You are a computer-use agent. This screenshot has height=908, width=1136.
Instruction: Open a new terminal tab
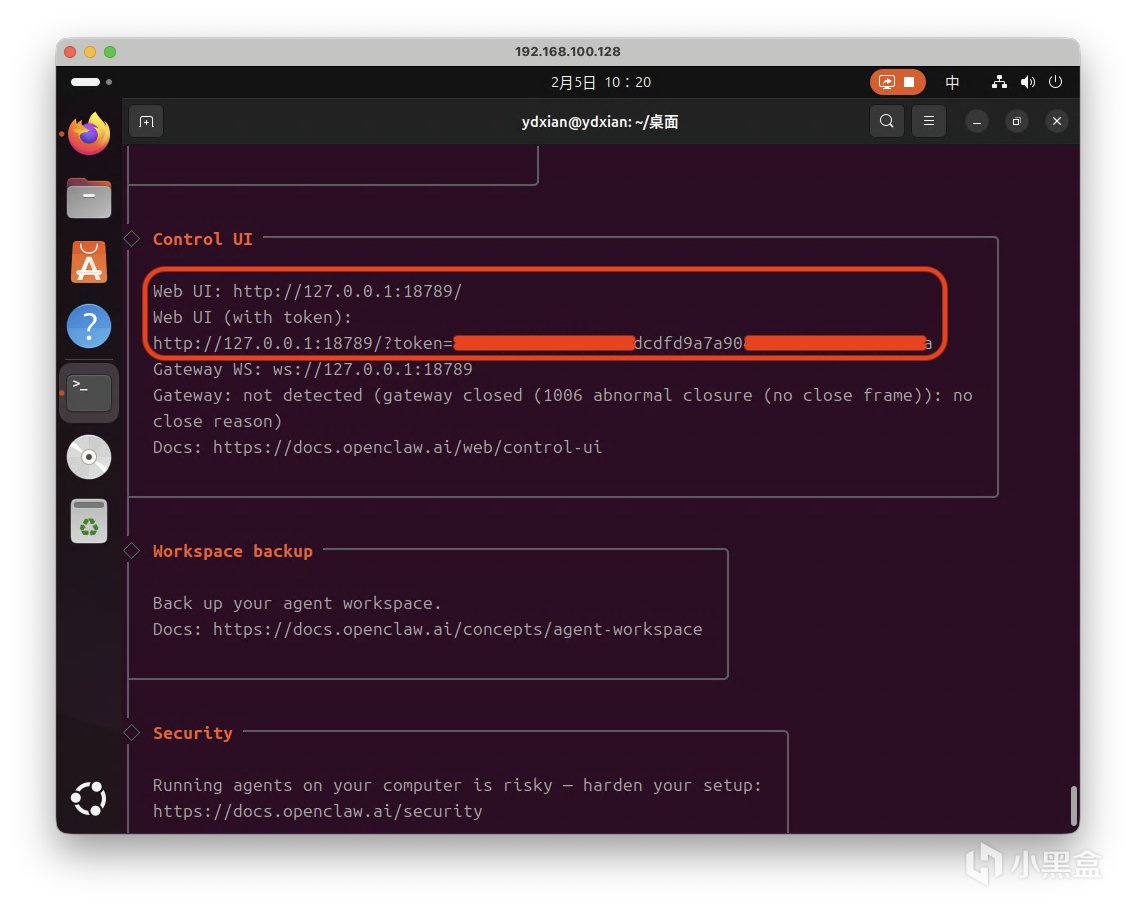pos(146,122)
